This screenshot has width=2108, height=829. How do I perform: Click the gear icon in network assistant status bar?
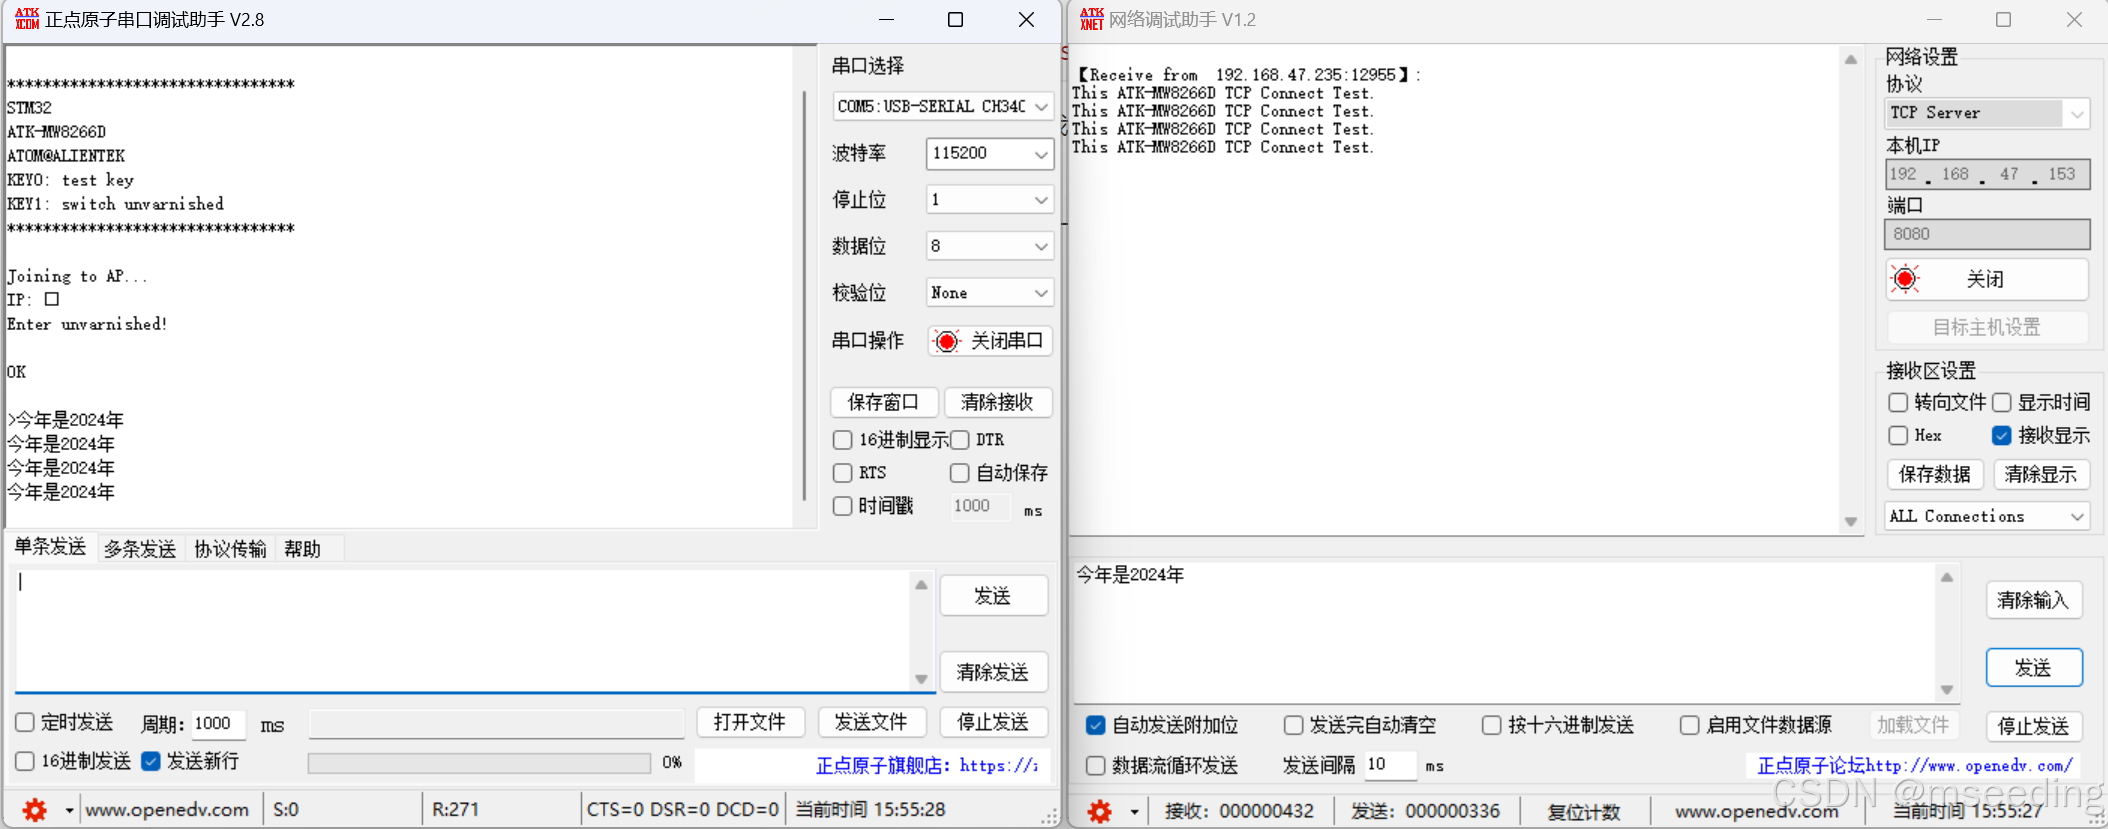(1100, 811)
